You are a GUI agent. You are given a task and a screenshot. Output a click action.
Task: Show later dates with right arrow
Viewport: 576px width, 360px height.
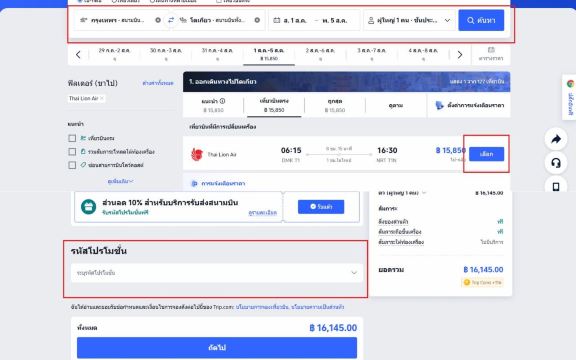(460, 55)
